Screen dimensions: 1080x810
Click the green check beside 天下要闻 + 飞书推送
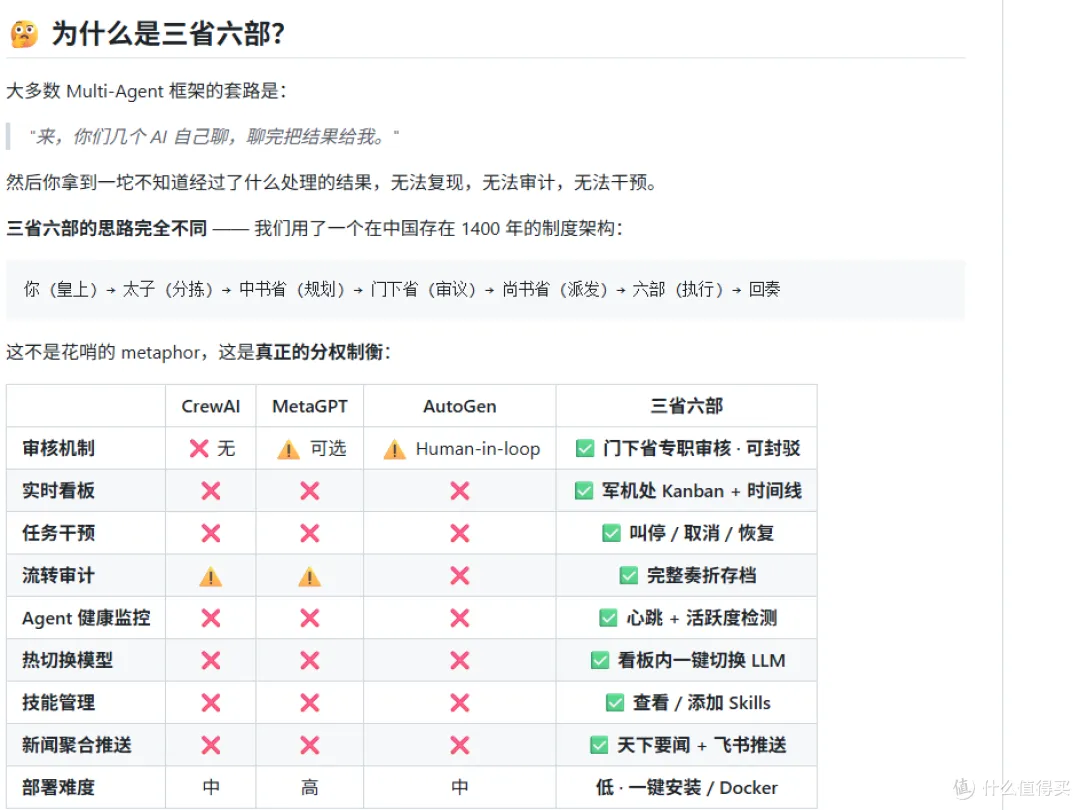click(599, 745)
